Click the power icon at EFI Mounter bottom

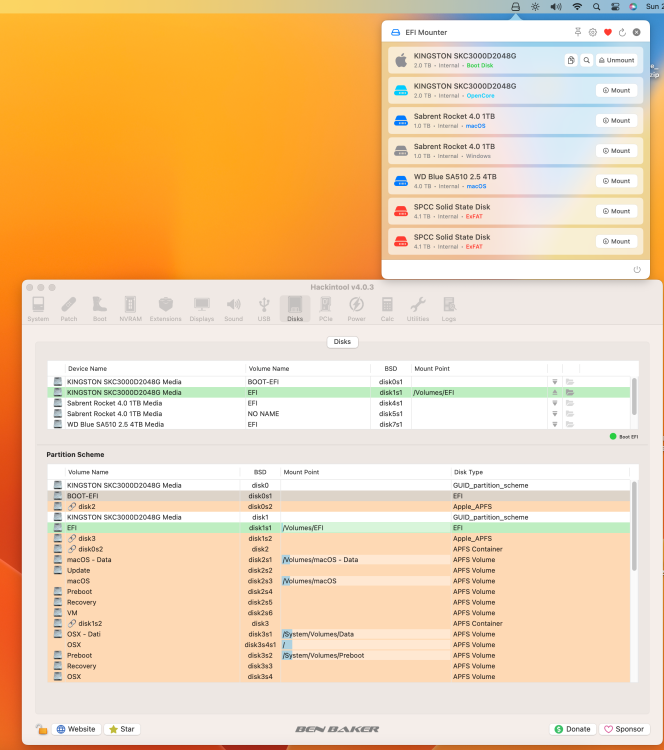(637, 269)
